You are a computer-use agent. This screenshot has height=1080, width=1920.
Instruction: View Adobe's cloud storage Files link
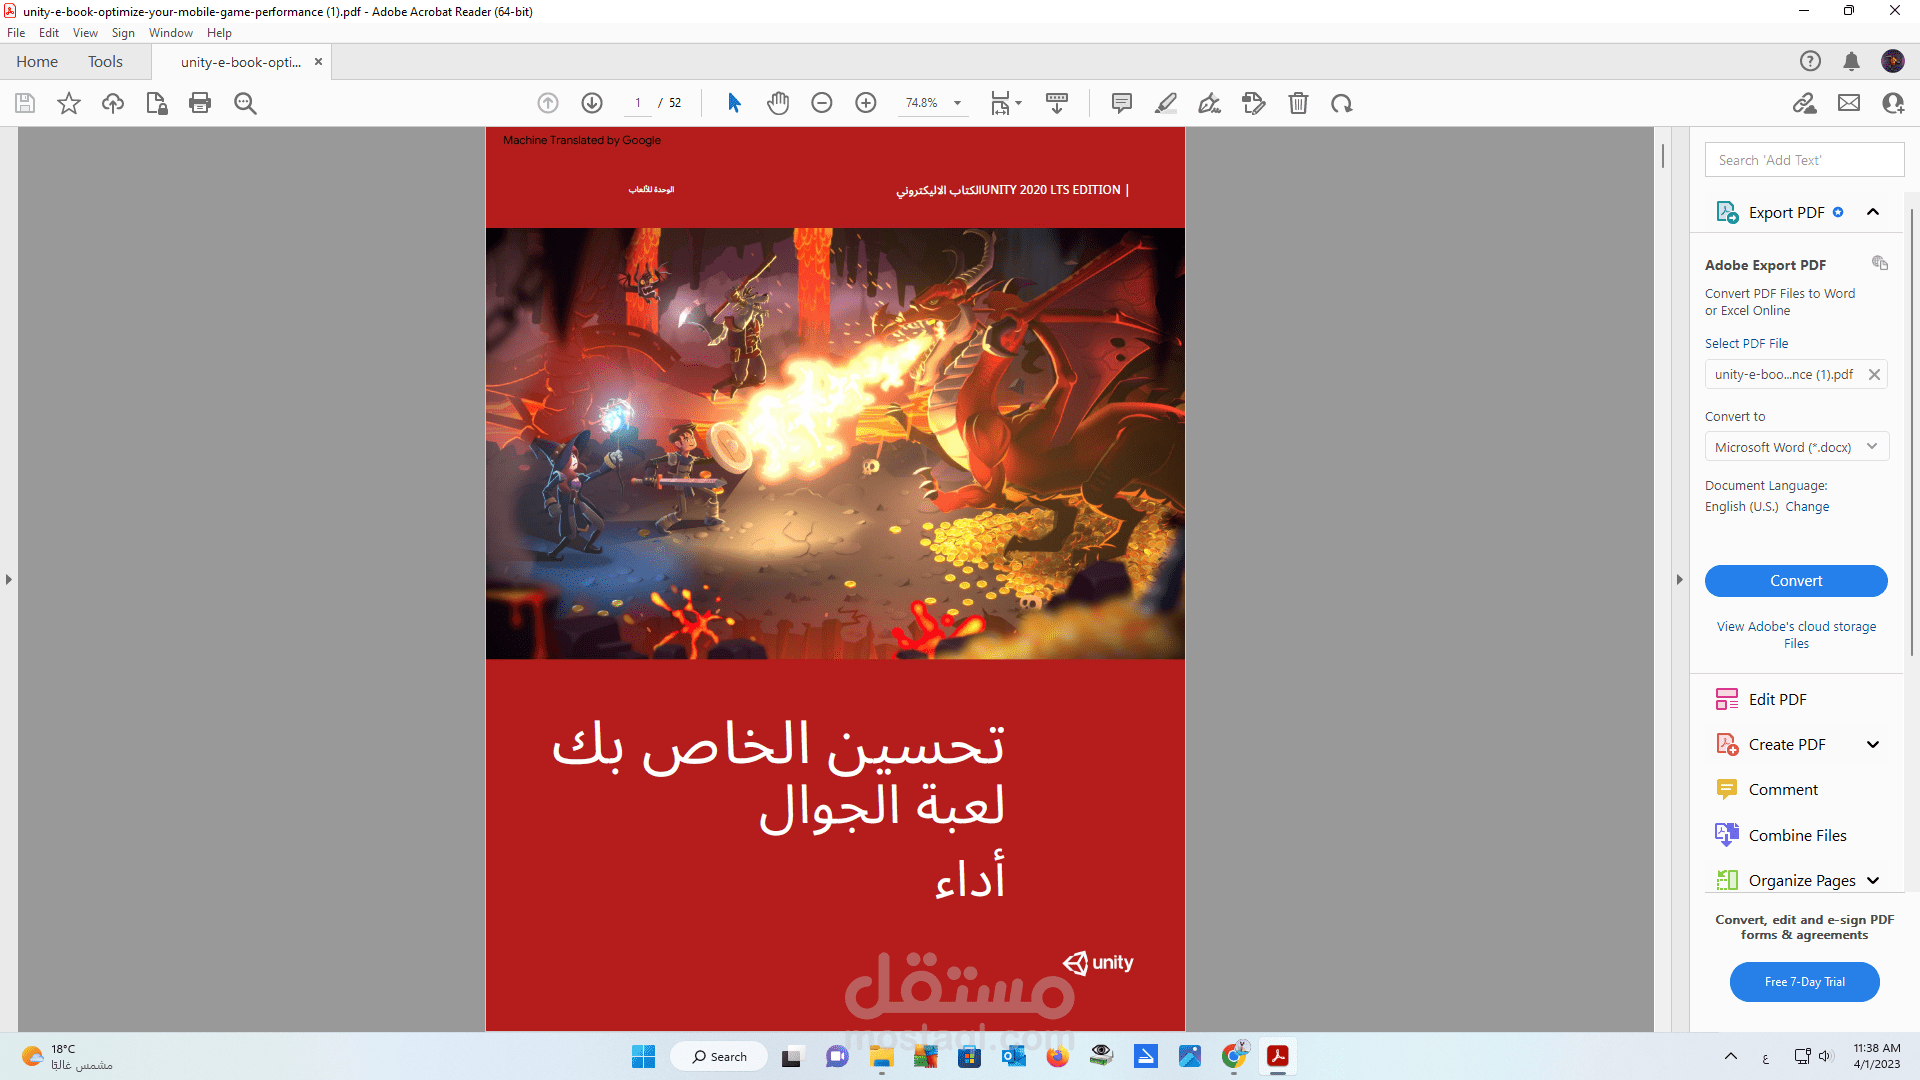point(1796,635)
